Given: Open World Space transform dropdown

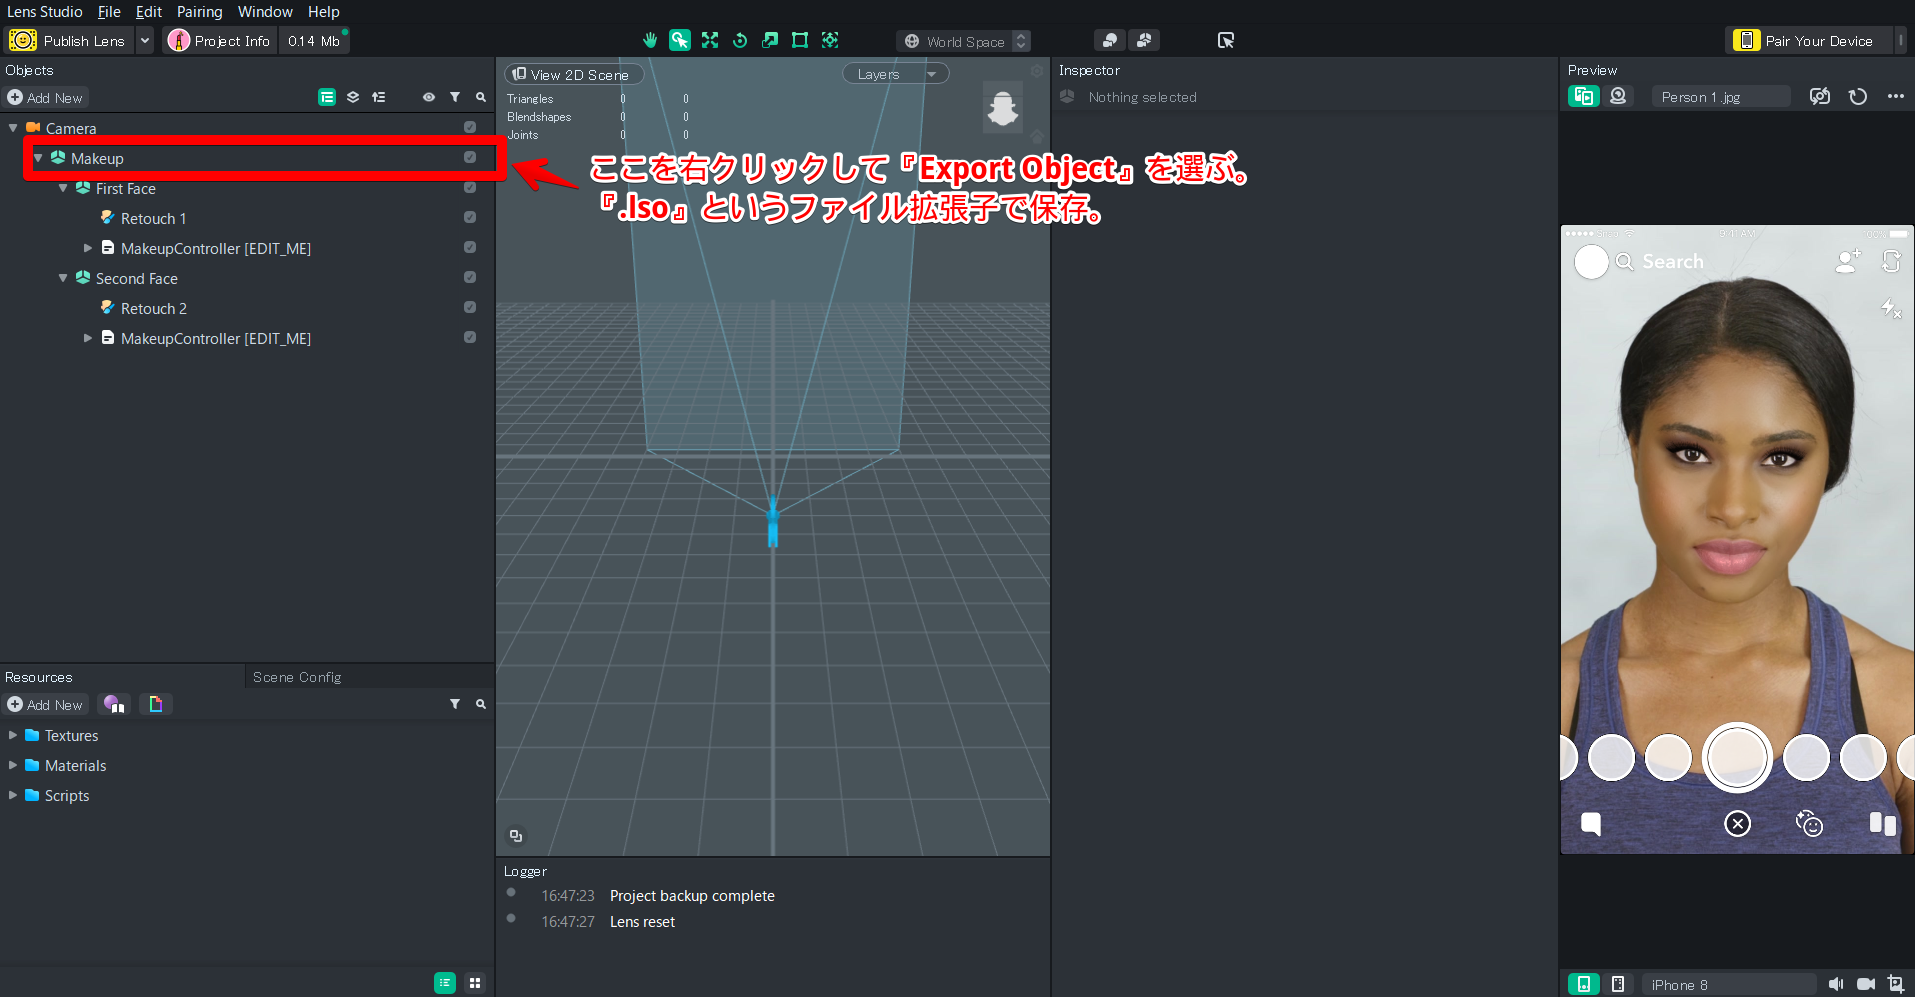Looking at the screenshot, I should 963,41.
